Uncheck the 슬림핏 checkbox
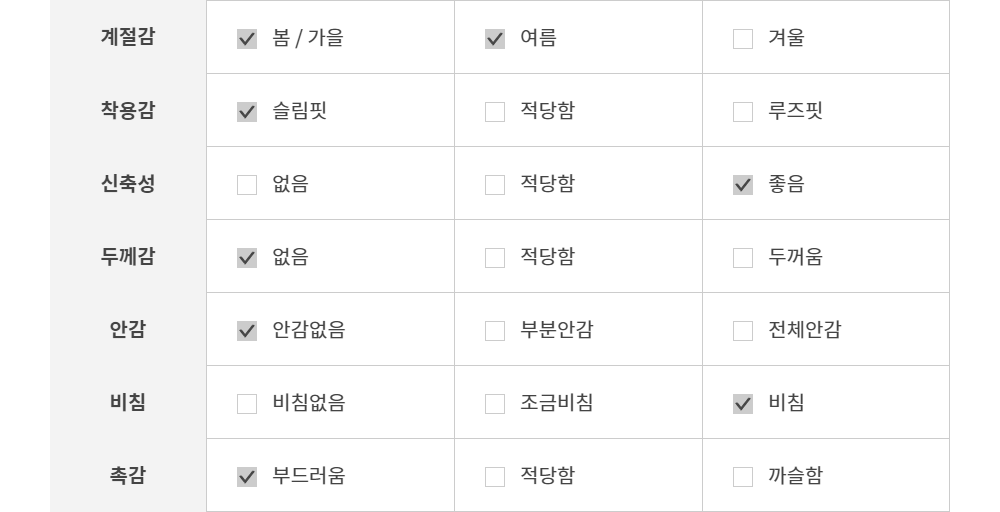The height and width of the screenshot is (512, 1000). click(247, 113)
